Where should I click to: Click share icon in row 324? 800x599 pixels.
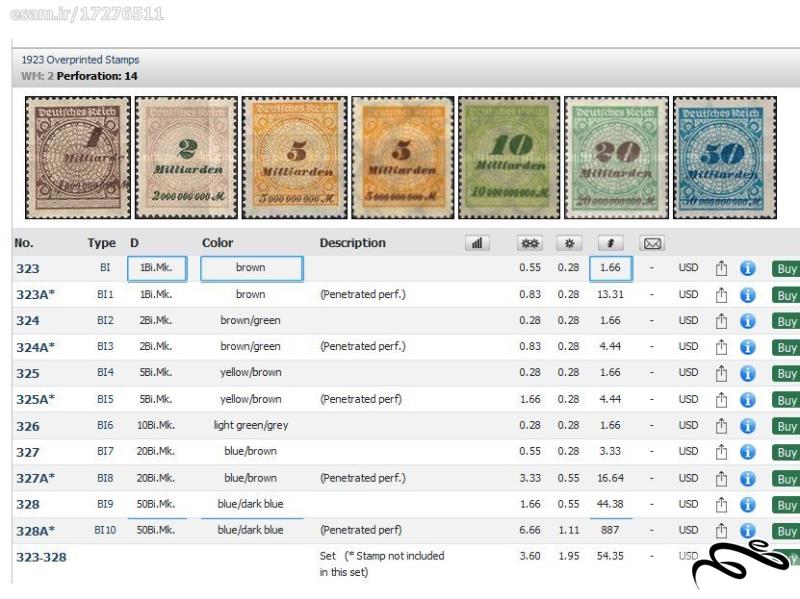coord(721,321)
